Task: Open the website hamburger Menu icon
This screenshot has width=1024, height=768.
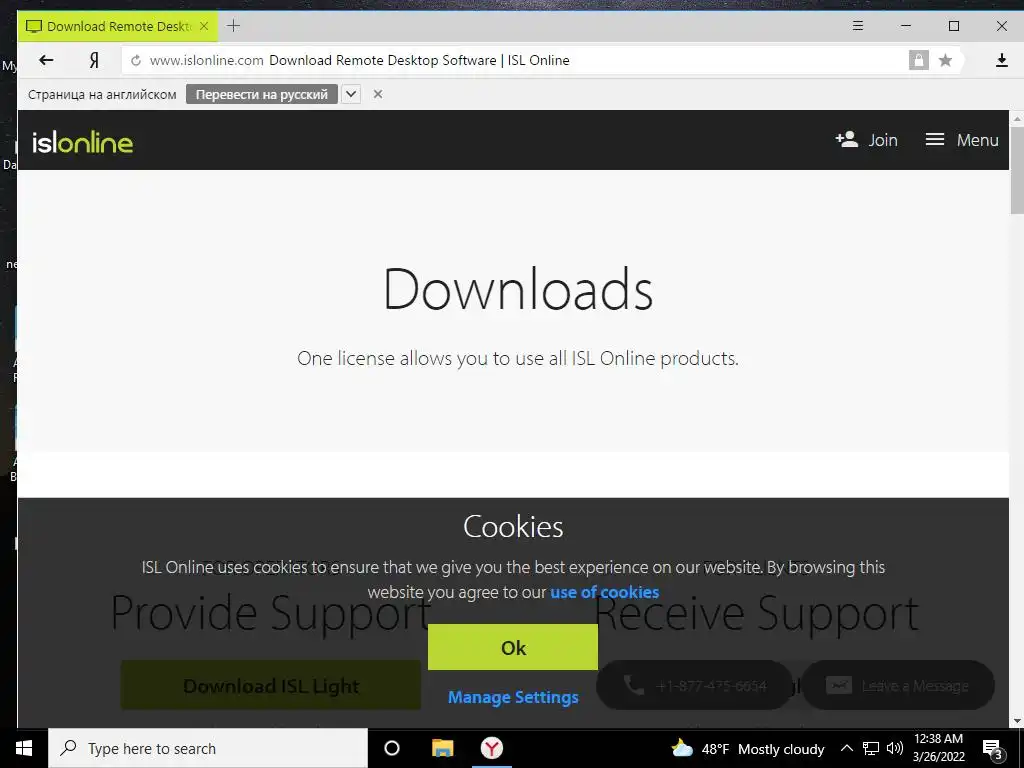Action: [x=935, y=139]
